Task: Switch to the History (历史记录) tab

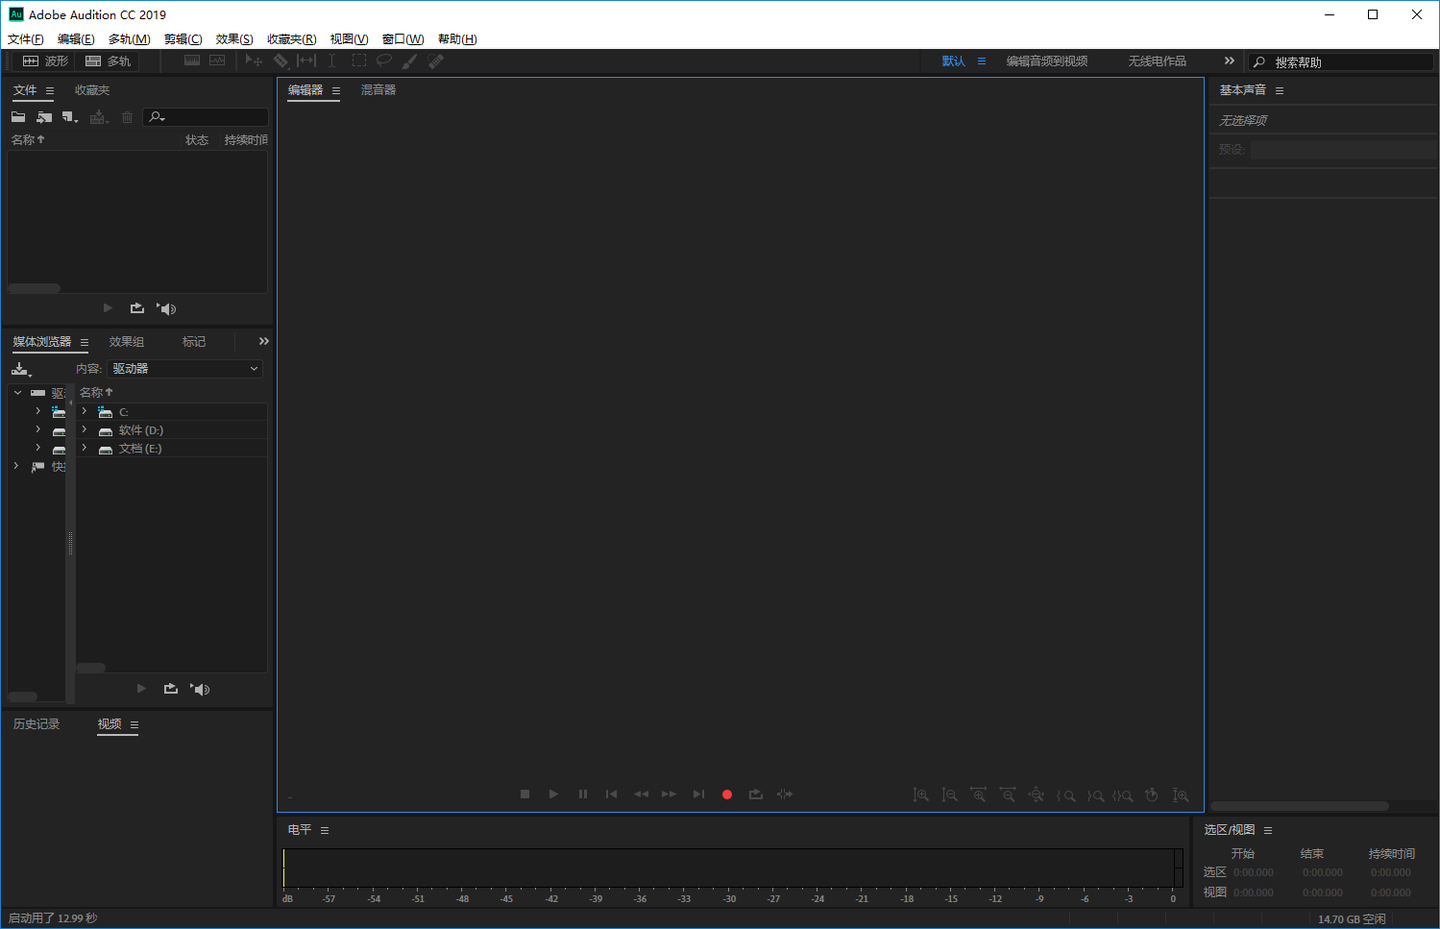Action: pyautogui.click(x=36, y=724)
